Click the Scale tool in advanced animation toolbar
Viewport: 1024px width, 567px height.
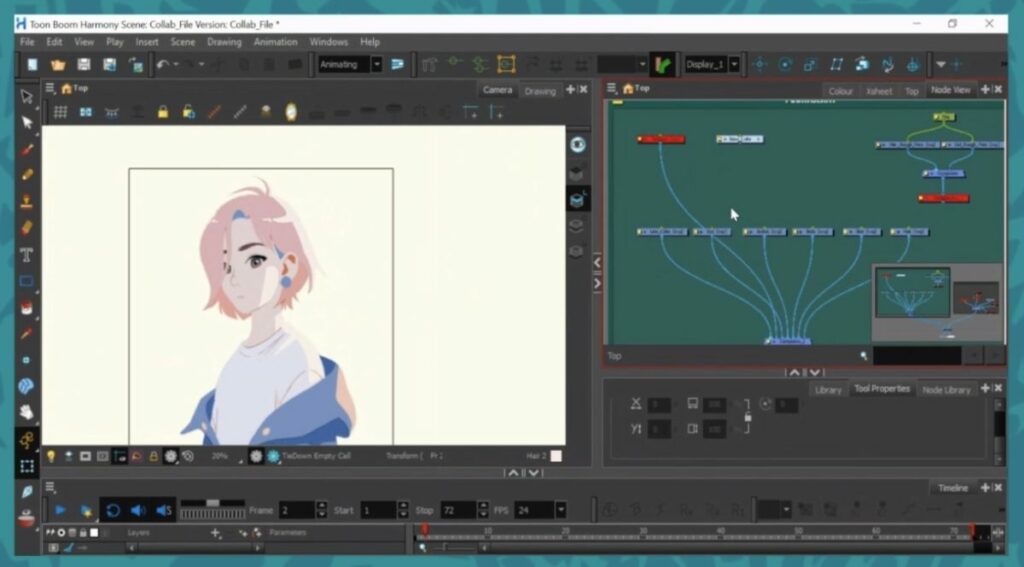tap(810, 65)
